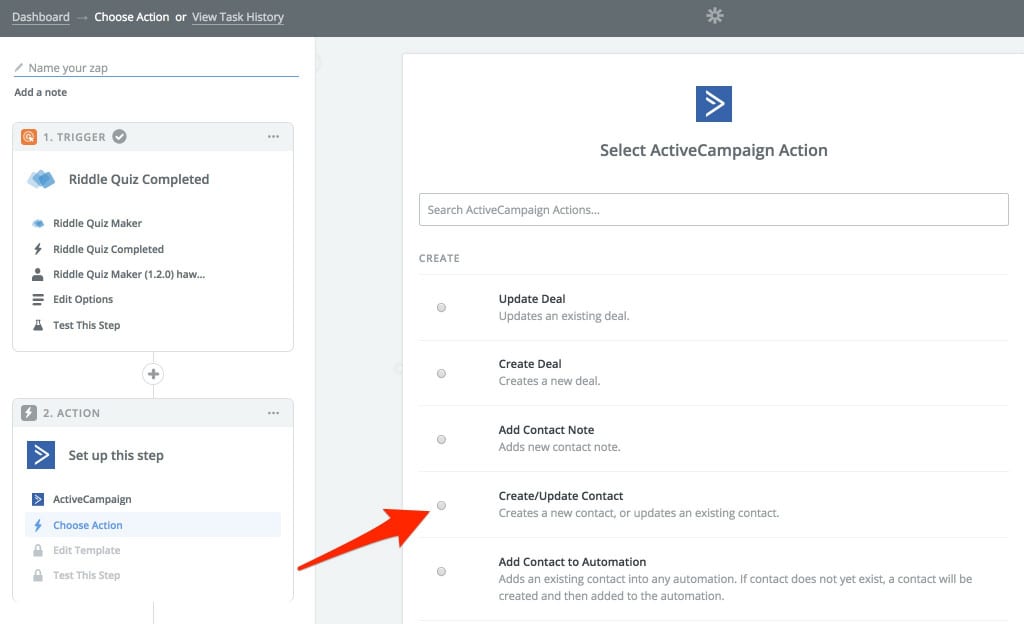Open Riddle Quiz Maker (1.2.0) account item
This screenshot has height=624, width=1024.
129,274
